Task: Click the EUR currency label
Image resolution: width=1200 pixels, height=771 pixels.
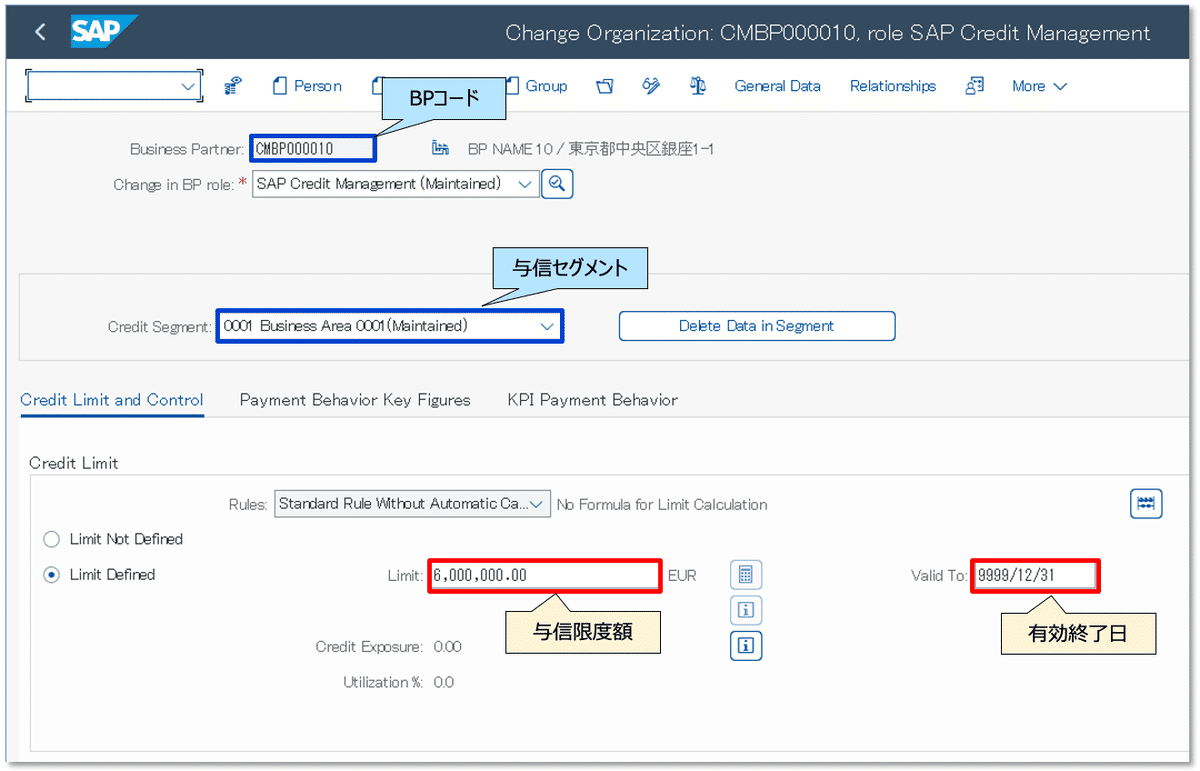Action: pos(681,576)
